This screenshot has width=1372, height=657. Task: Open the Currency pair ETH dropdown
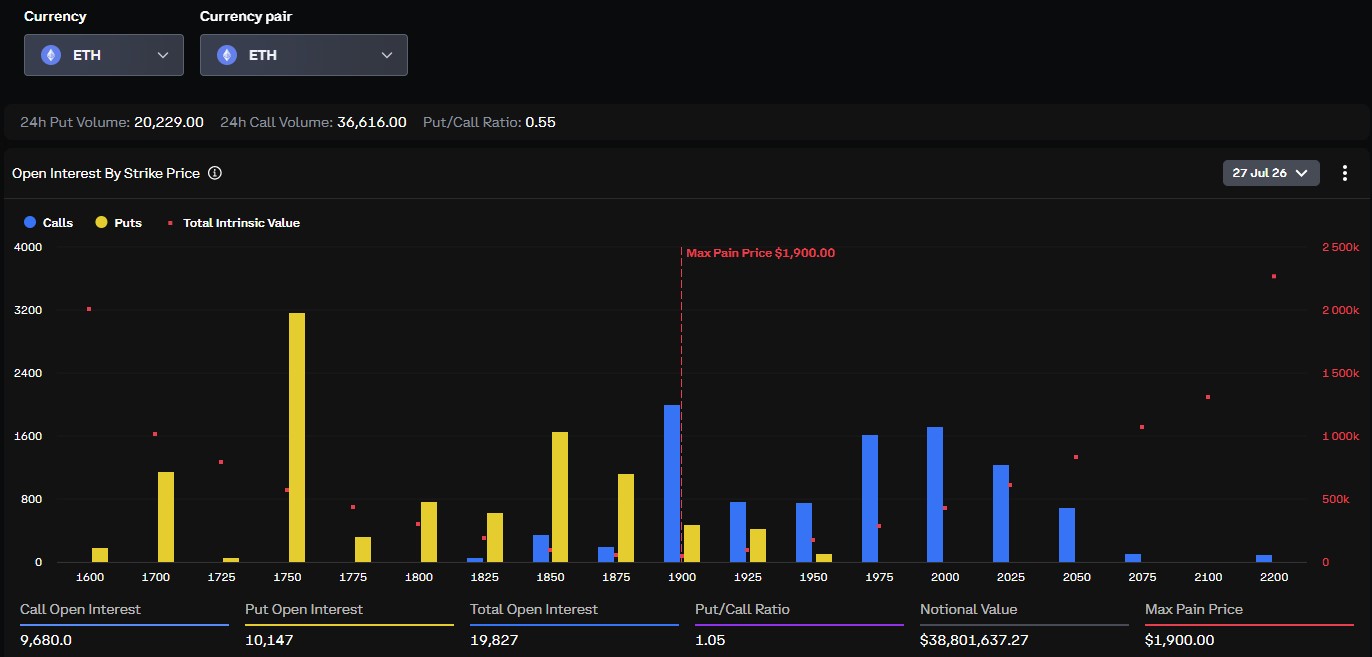(304, 55)
